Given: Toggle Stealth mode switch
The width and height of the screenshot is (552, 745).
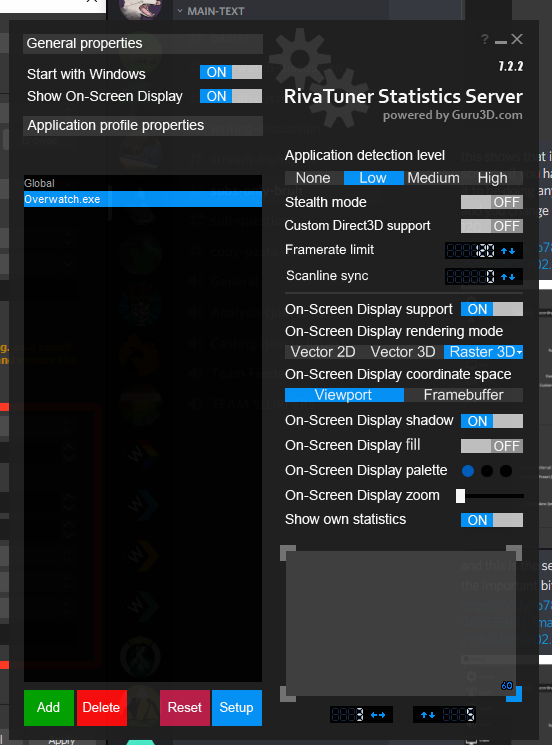Looking at the screenshot, I should (x=492, y=202).
